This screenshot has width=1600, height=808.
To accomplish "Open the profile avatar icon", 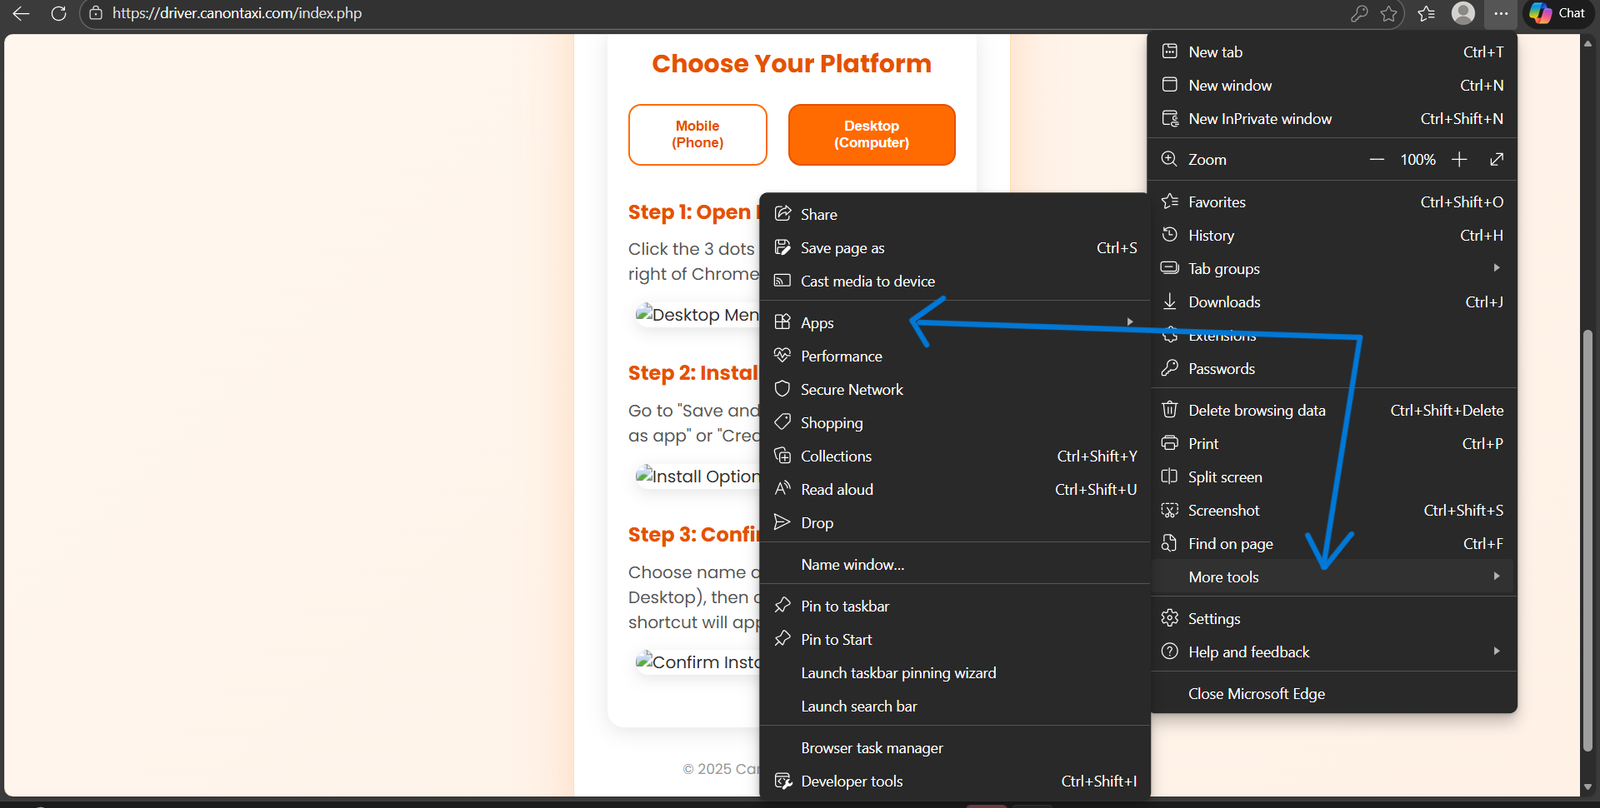I will pos(1463,13).
